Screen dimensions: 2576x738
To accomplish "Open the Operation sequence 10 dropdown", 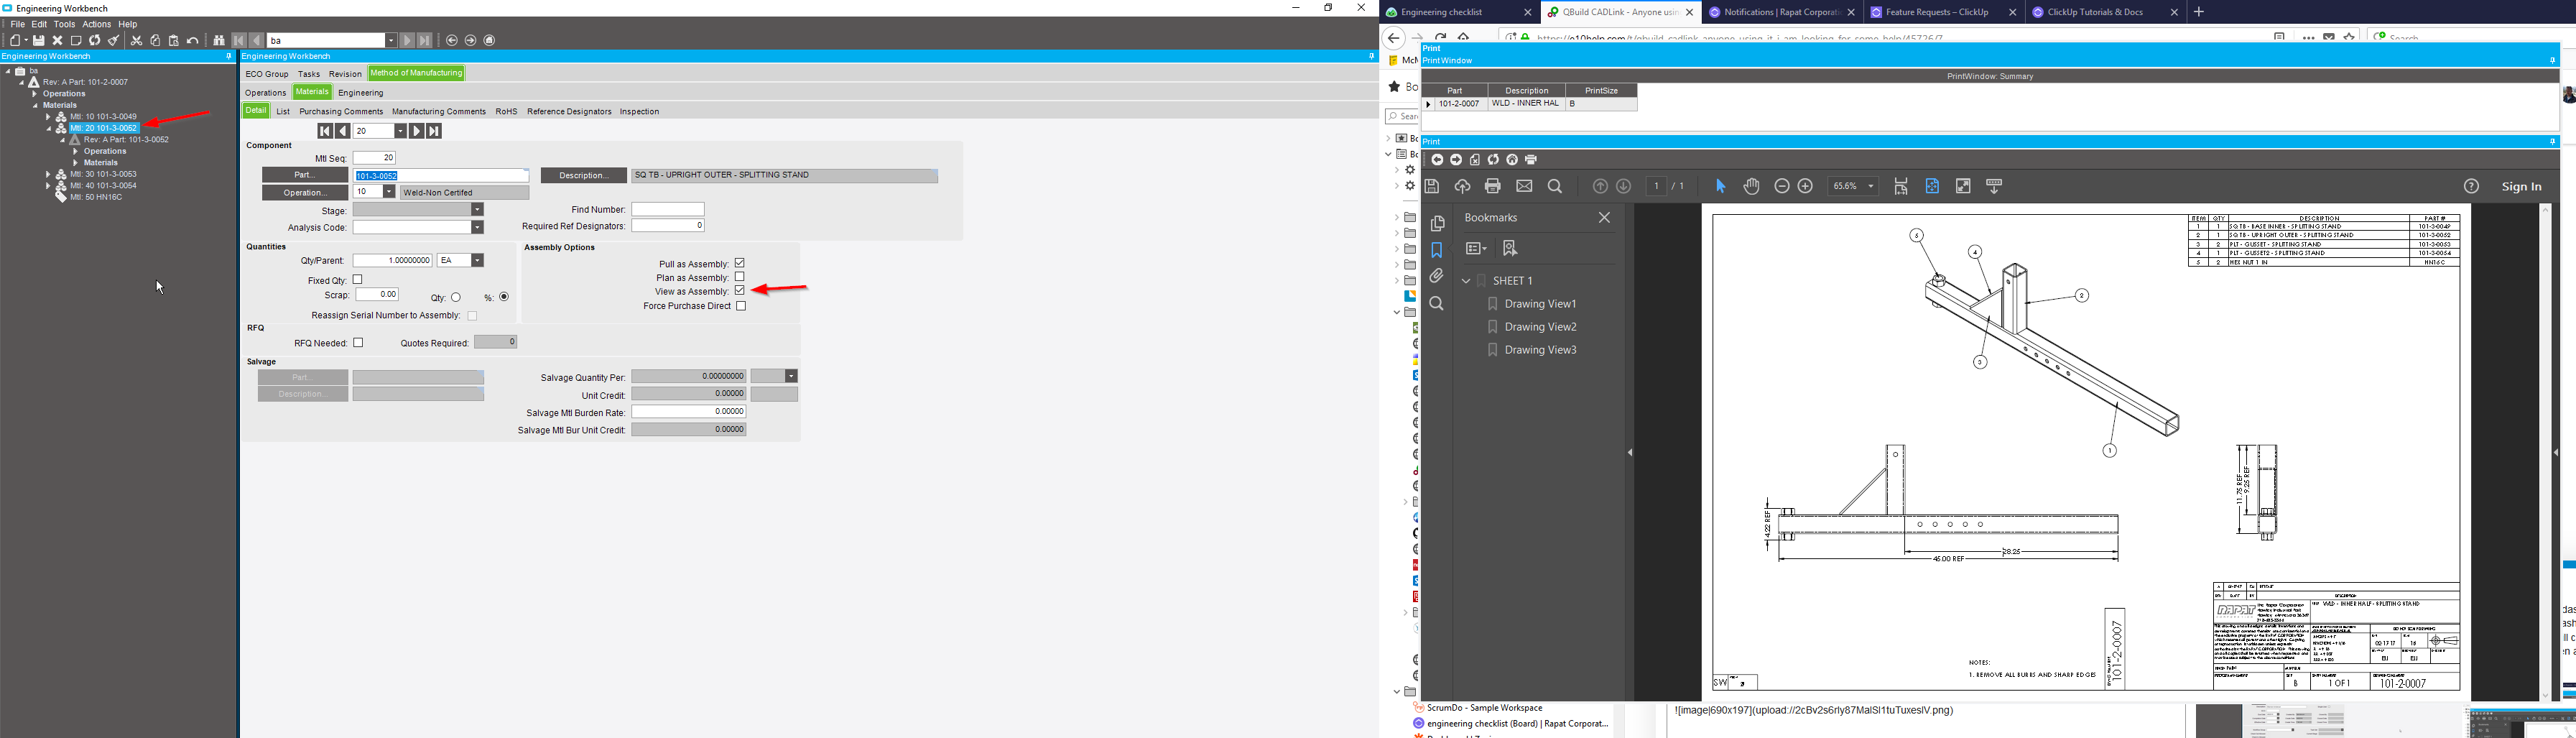I will click(x=389, y=192).
